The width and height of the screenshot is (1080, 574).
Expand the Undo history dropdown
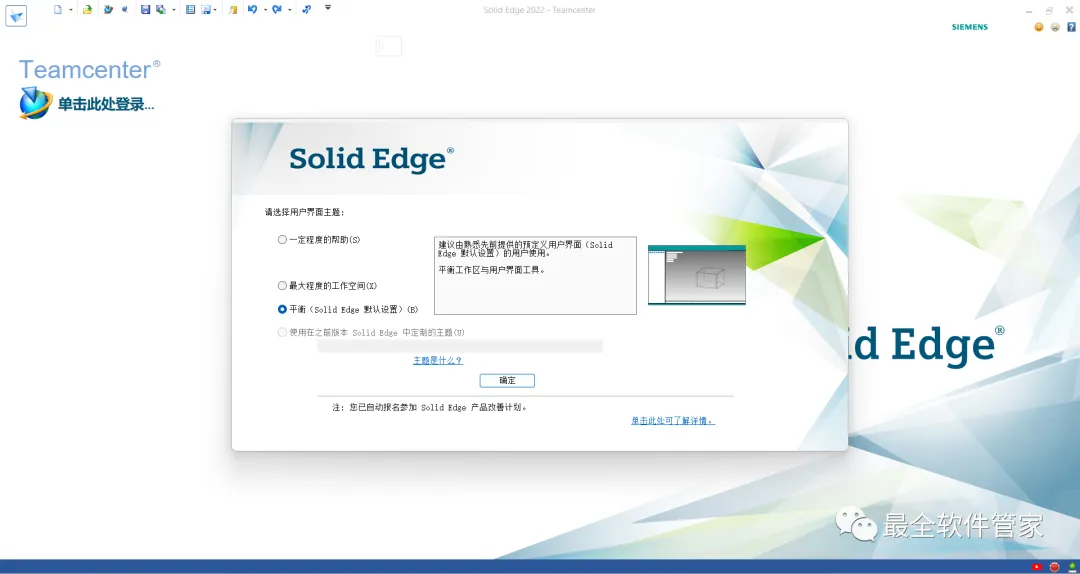point(265,10)
